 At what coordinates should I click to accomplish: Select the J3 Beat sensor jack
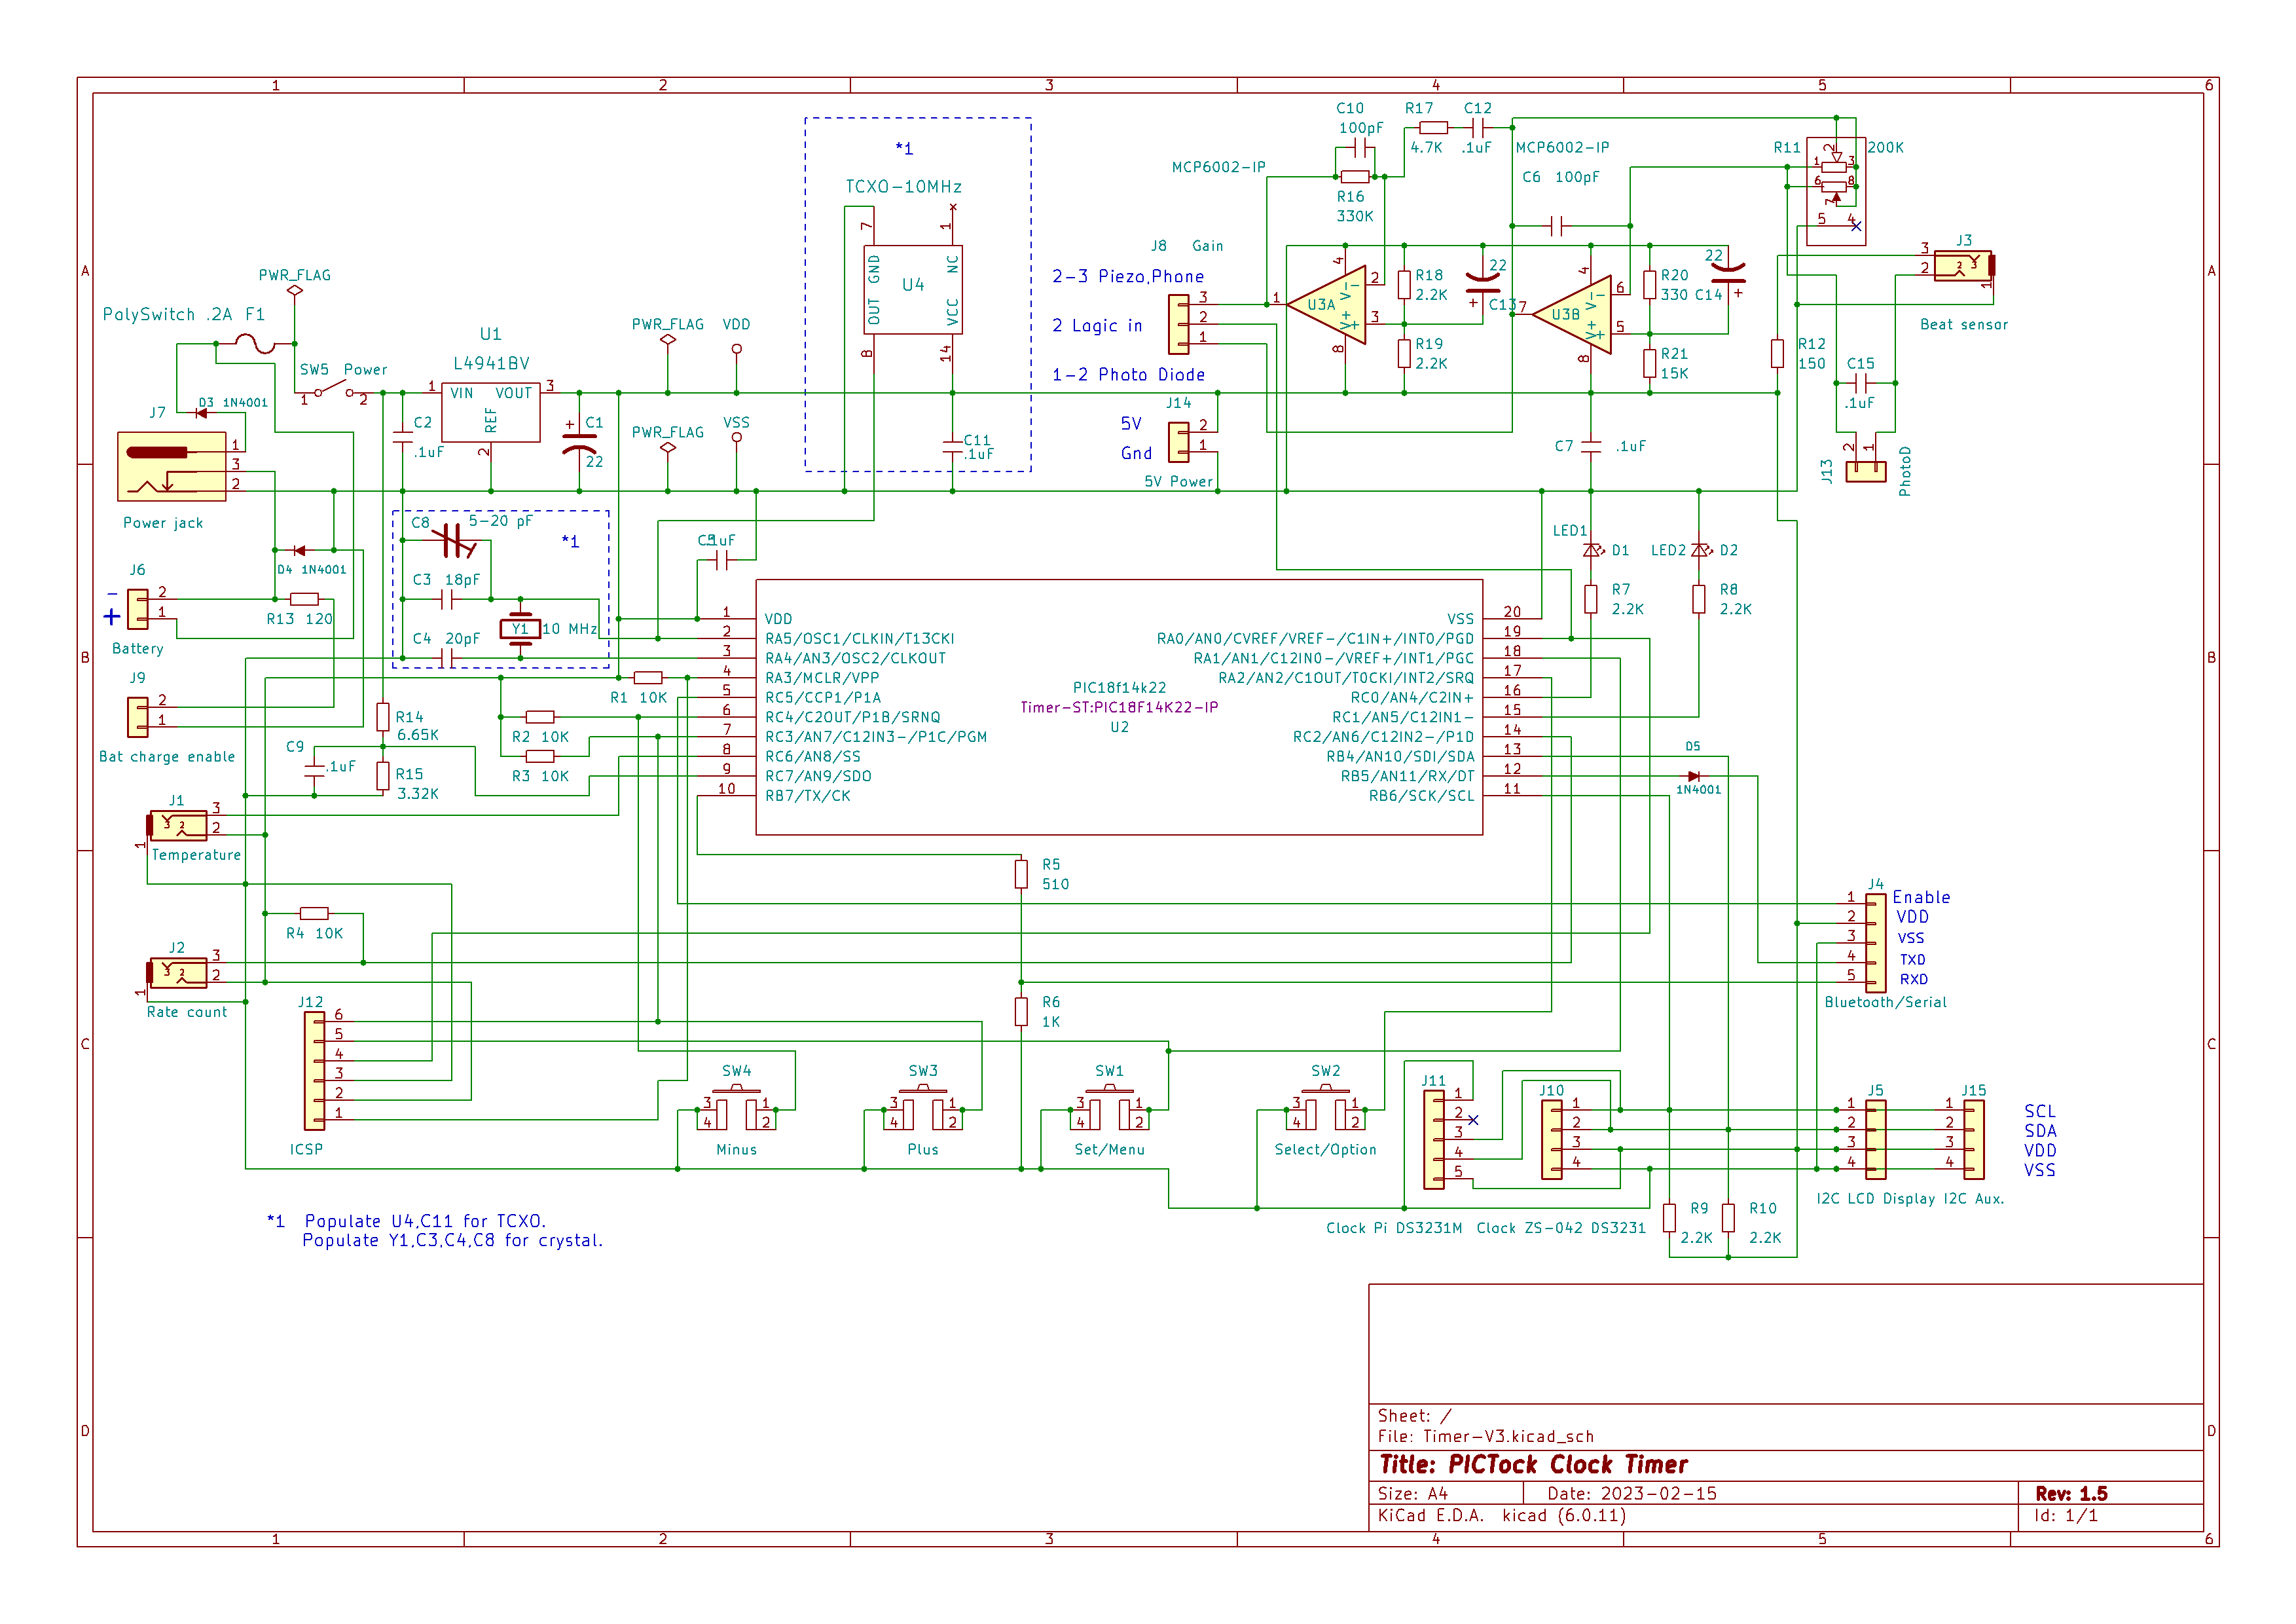[x=1964, y=266]
